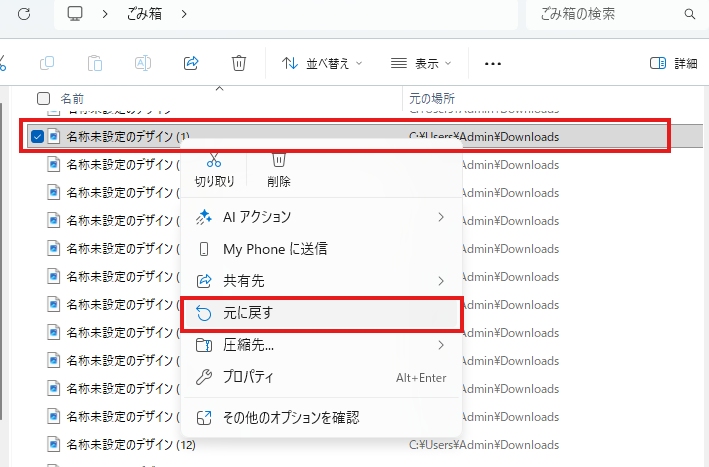Sort by the 元の場所 column header
709x467 pixels.
point(432,99)
